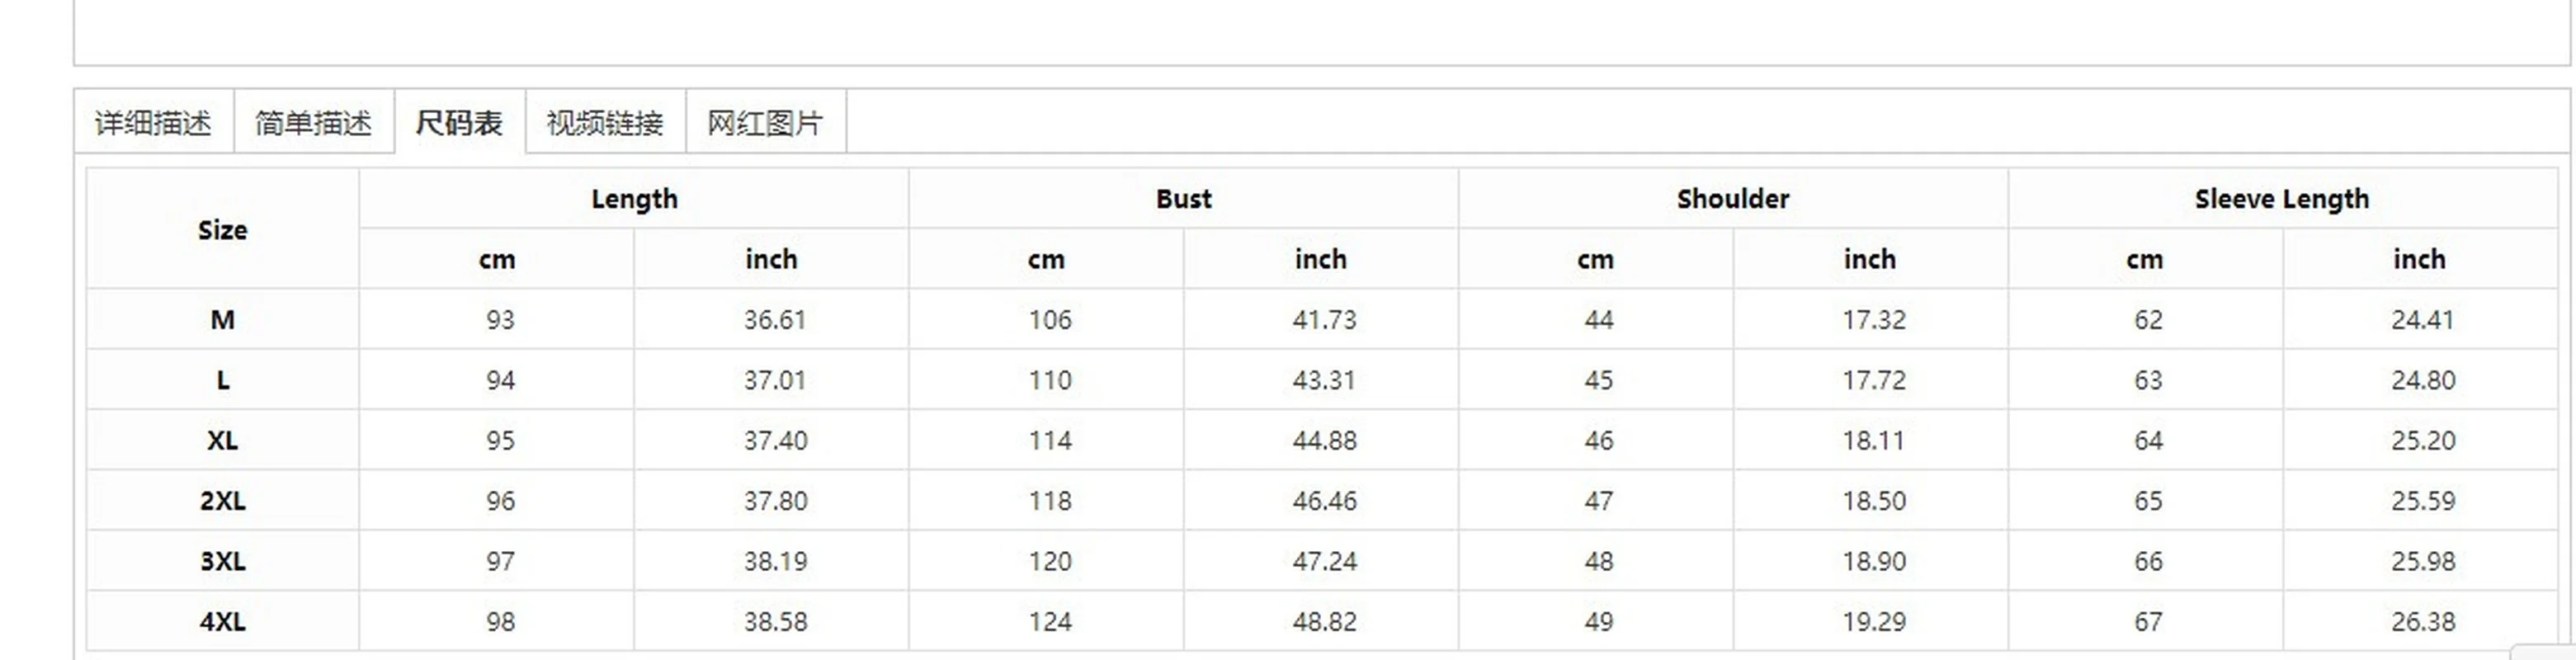2576x660 pixels.
Task: Select the M size row label
Action: click(222, 319)
